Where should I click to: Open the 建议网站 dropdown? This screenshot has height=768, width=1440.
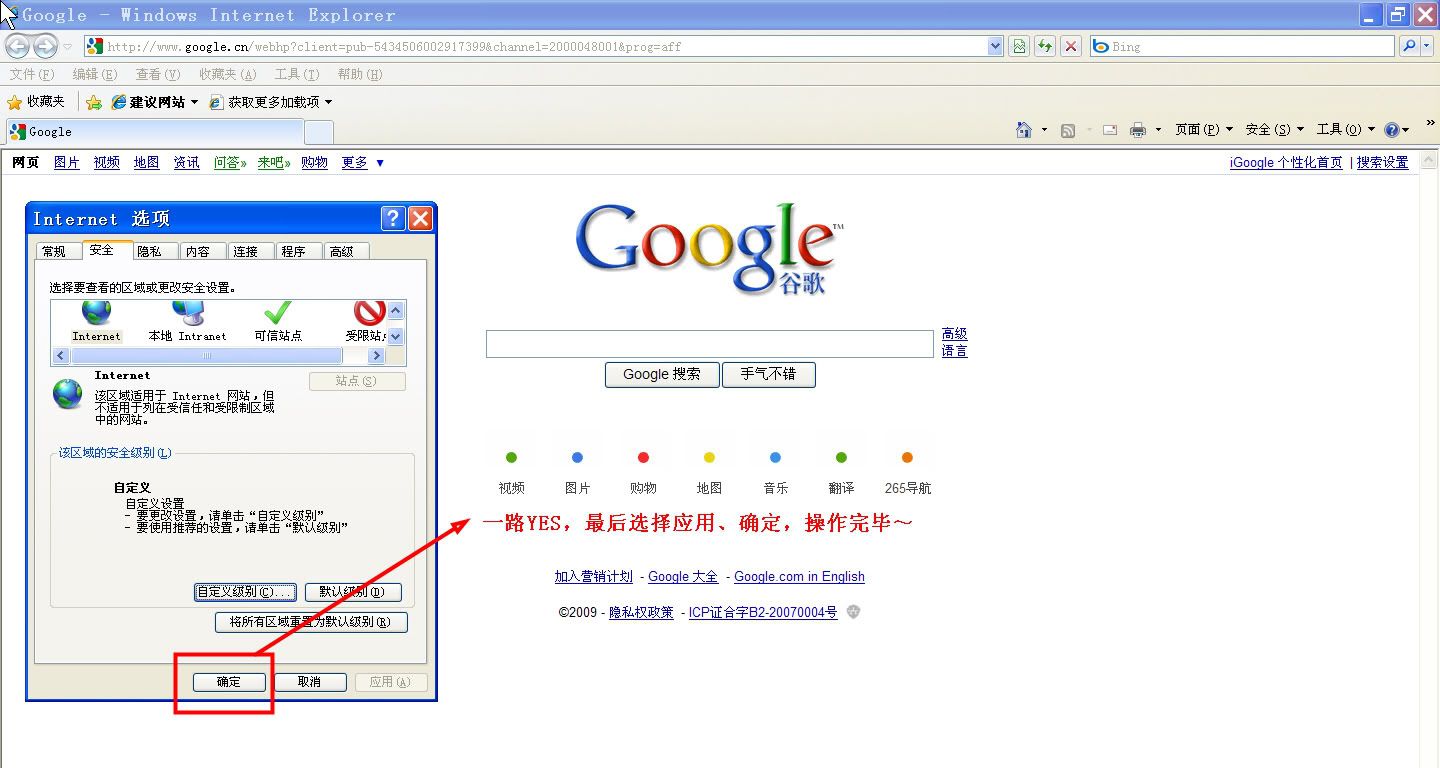pos(155,102)
